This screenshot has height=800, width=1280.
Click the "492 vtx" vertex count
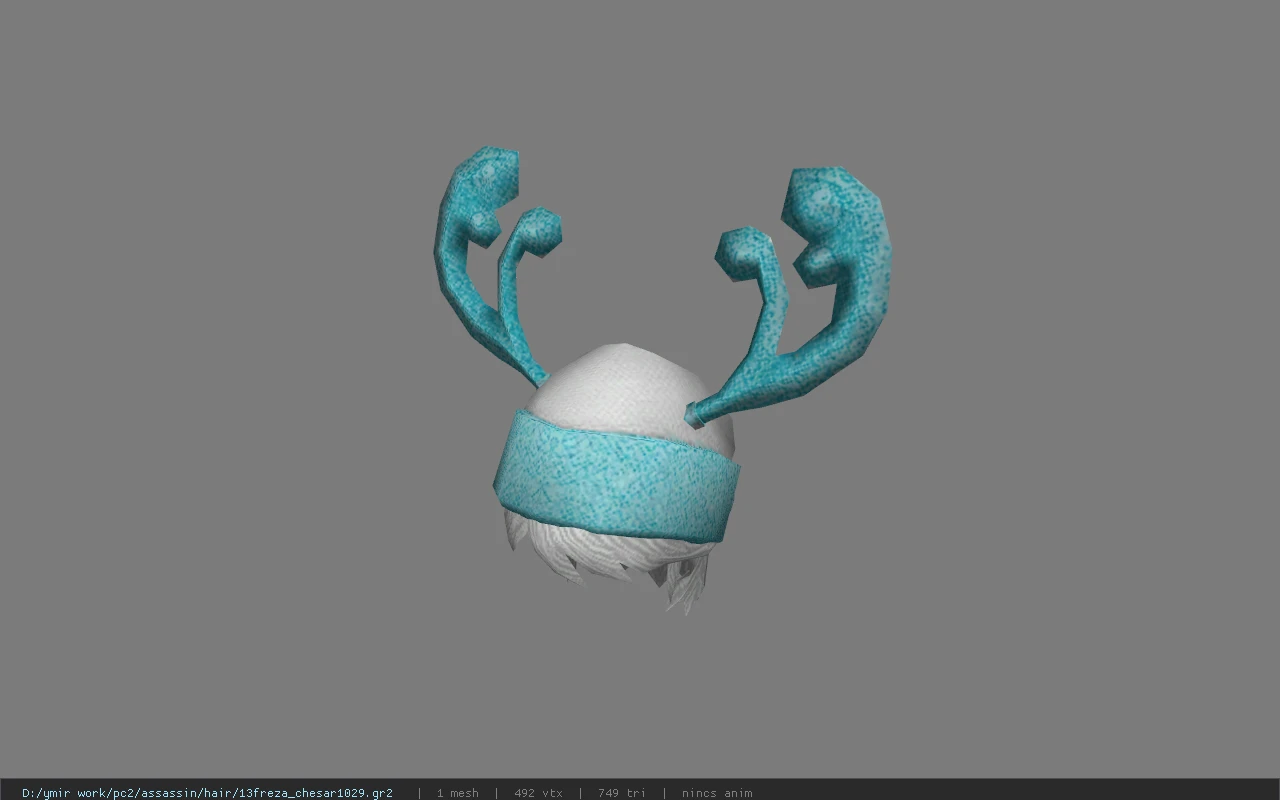tap(538, 793)
